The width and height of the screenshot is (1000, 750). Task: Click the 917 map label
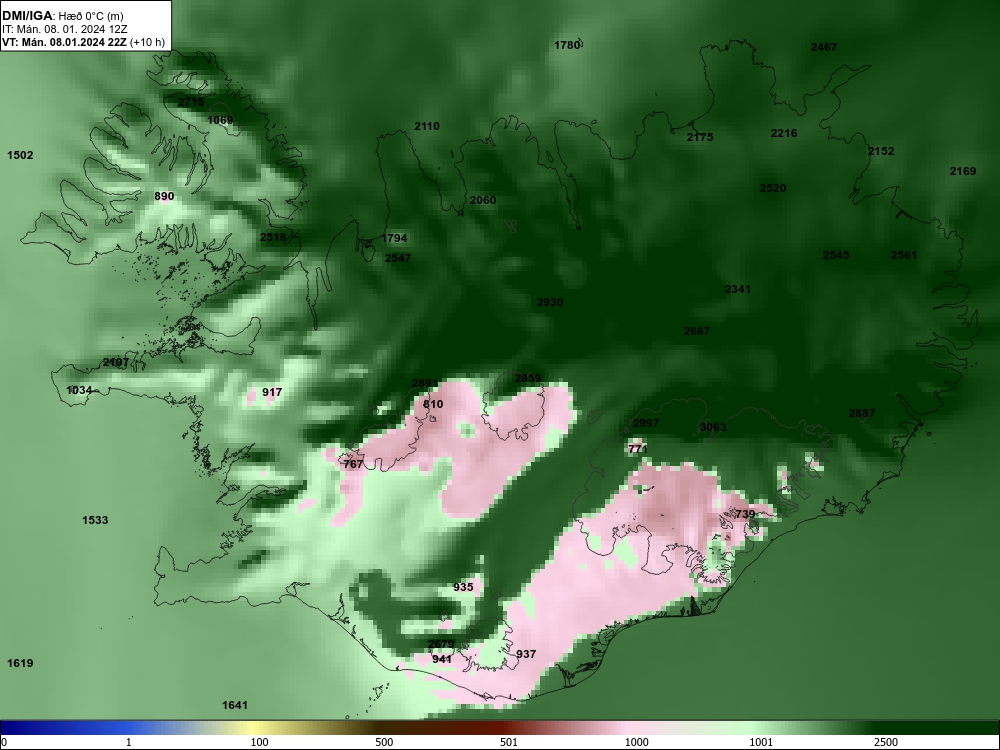[272, 392]
